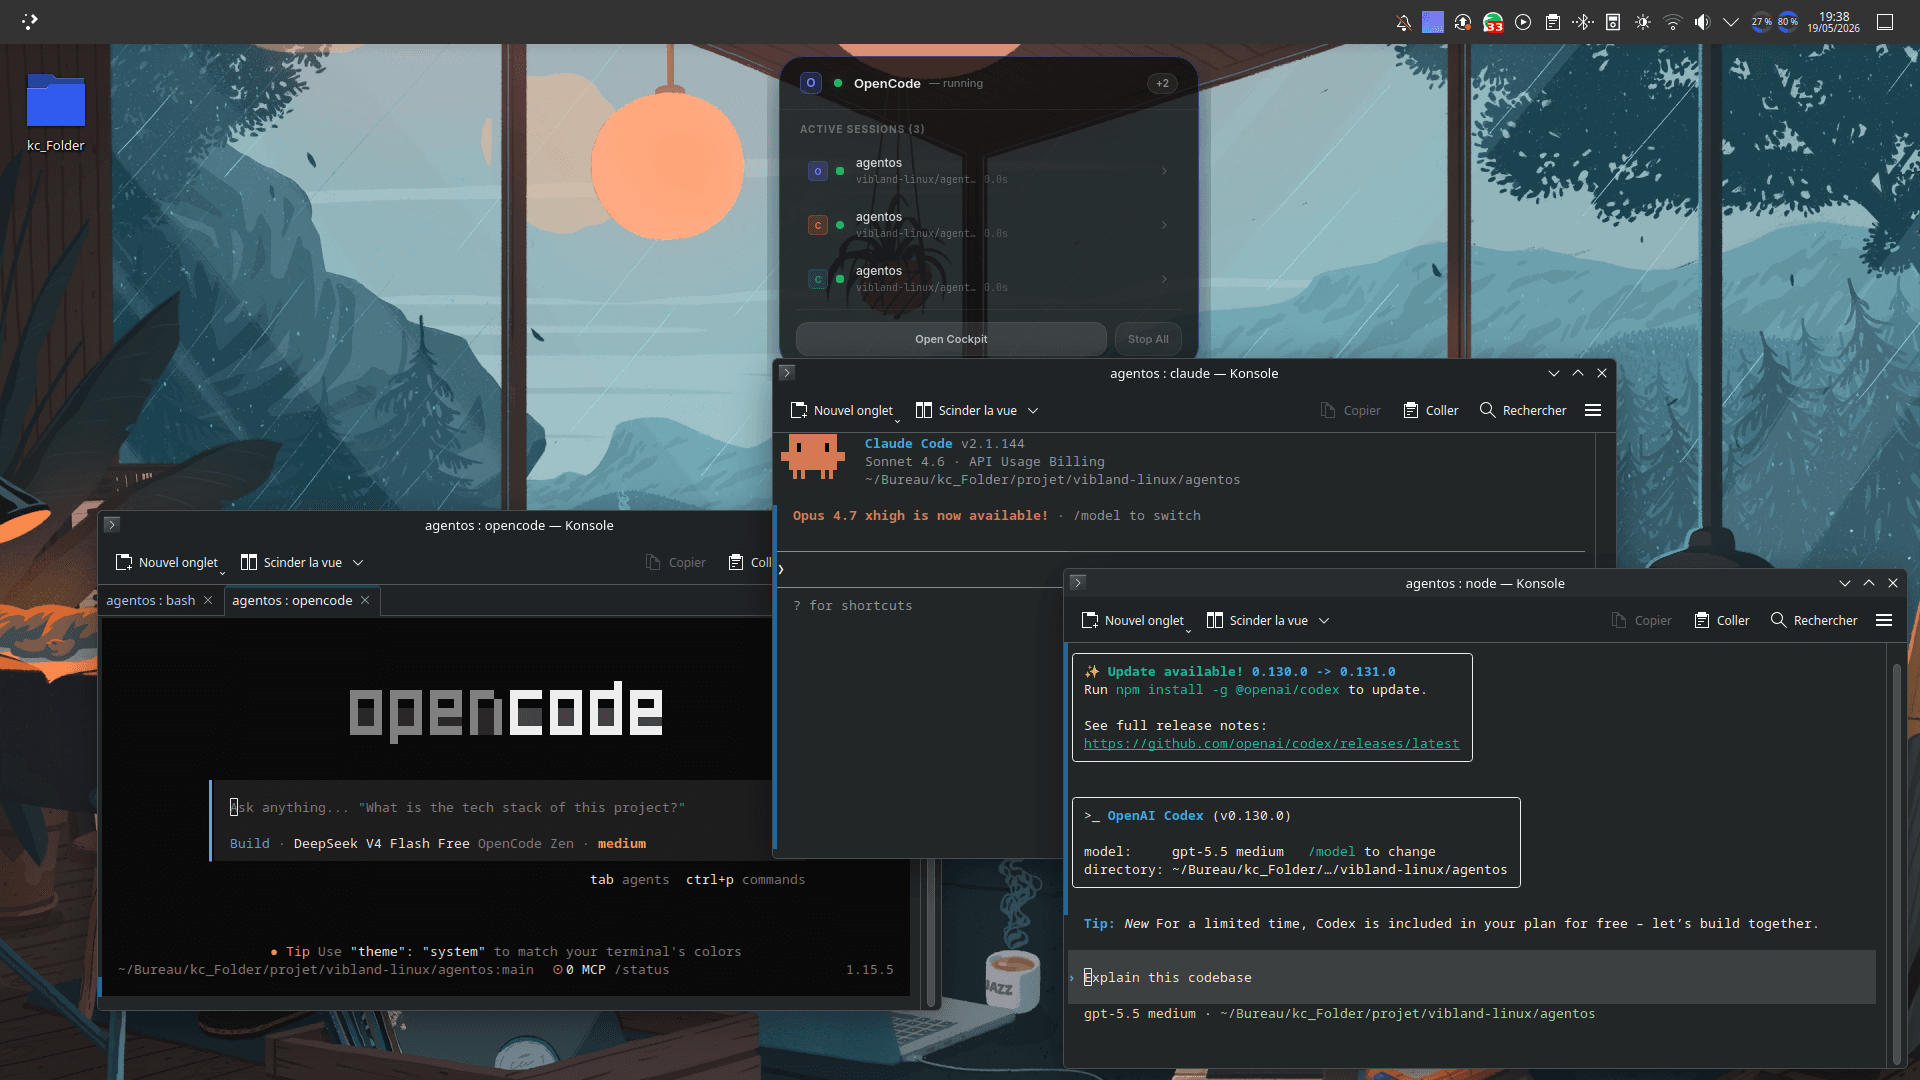The height and width of the screenshot is (1080, 1920).
Task: Open Scinder la vue dropdown in opencode Konsole
Action: 358,563
